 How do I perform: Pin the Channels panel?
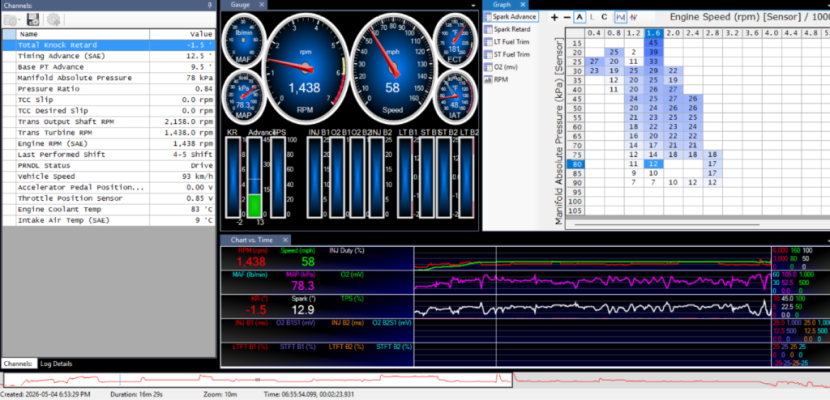[210, 5]
